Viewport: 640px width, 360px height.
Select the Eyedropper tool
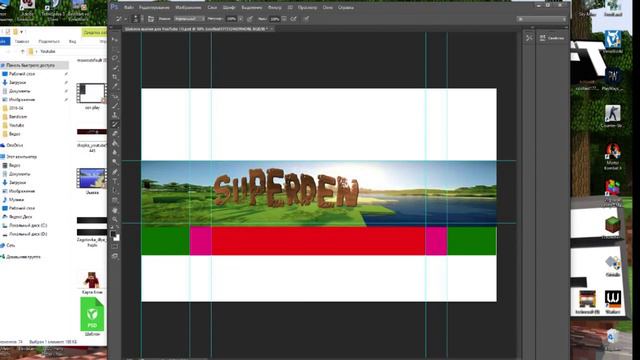click(x=115, y=87)
